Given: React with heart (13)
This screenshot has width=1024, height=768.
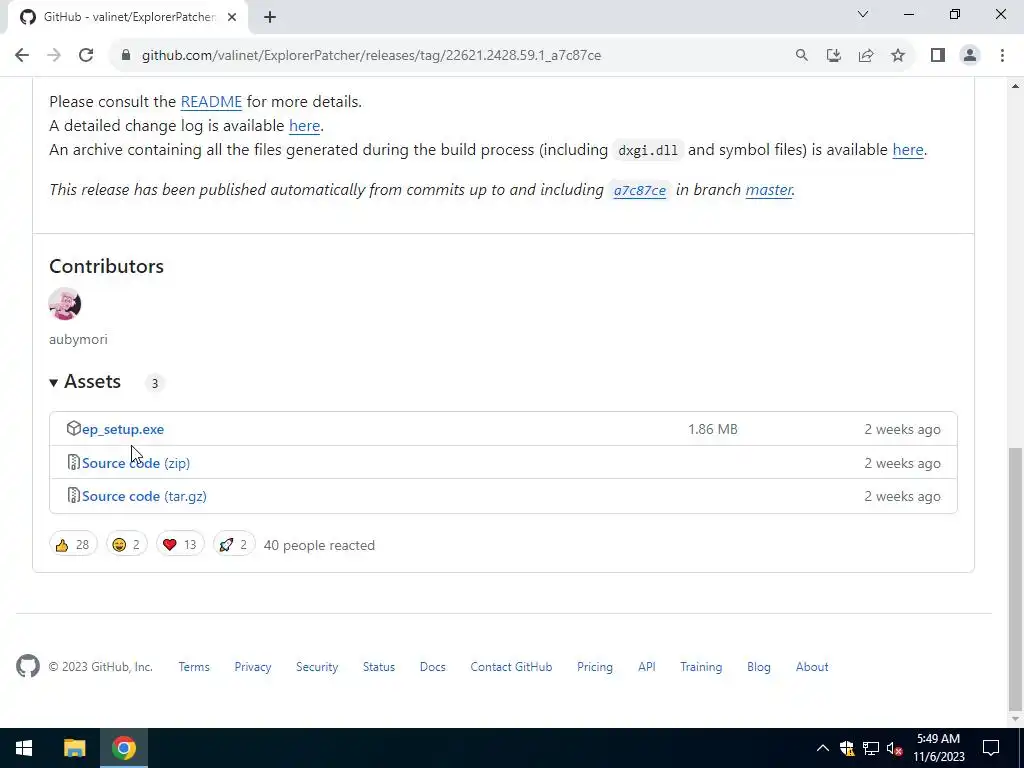Looking at the screenshot, I should tap(180, 545).
